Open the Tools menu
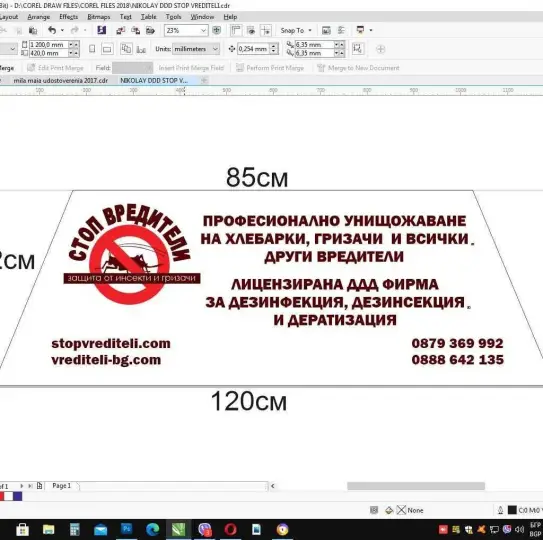 (x=173, y=17)
